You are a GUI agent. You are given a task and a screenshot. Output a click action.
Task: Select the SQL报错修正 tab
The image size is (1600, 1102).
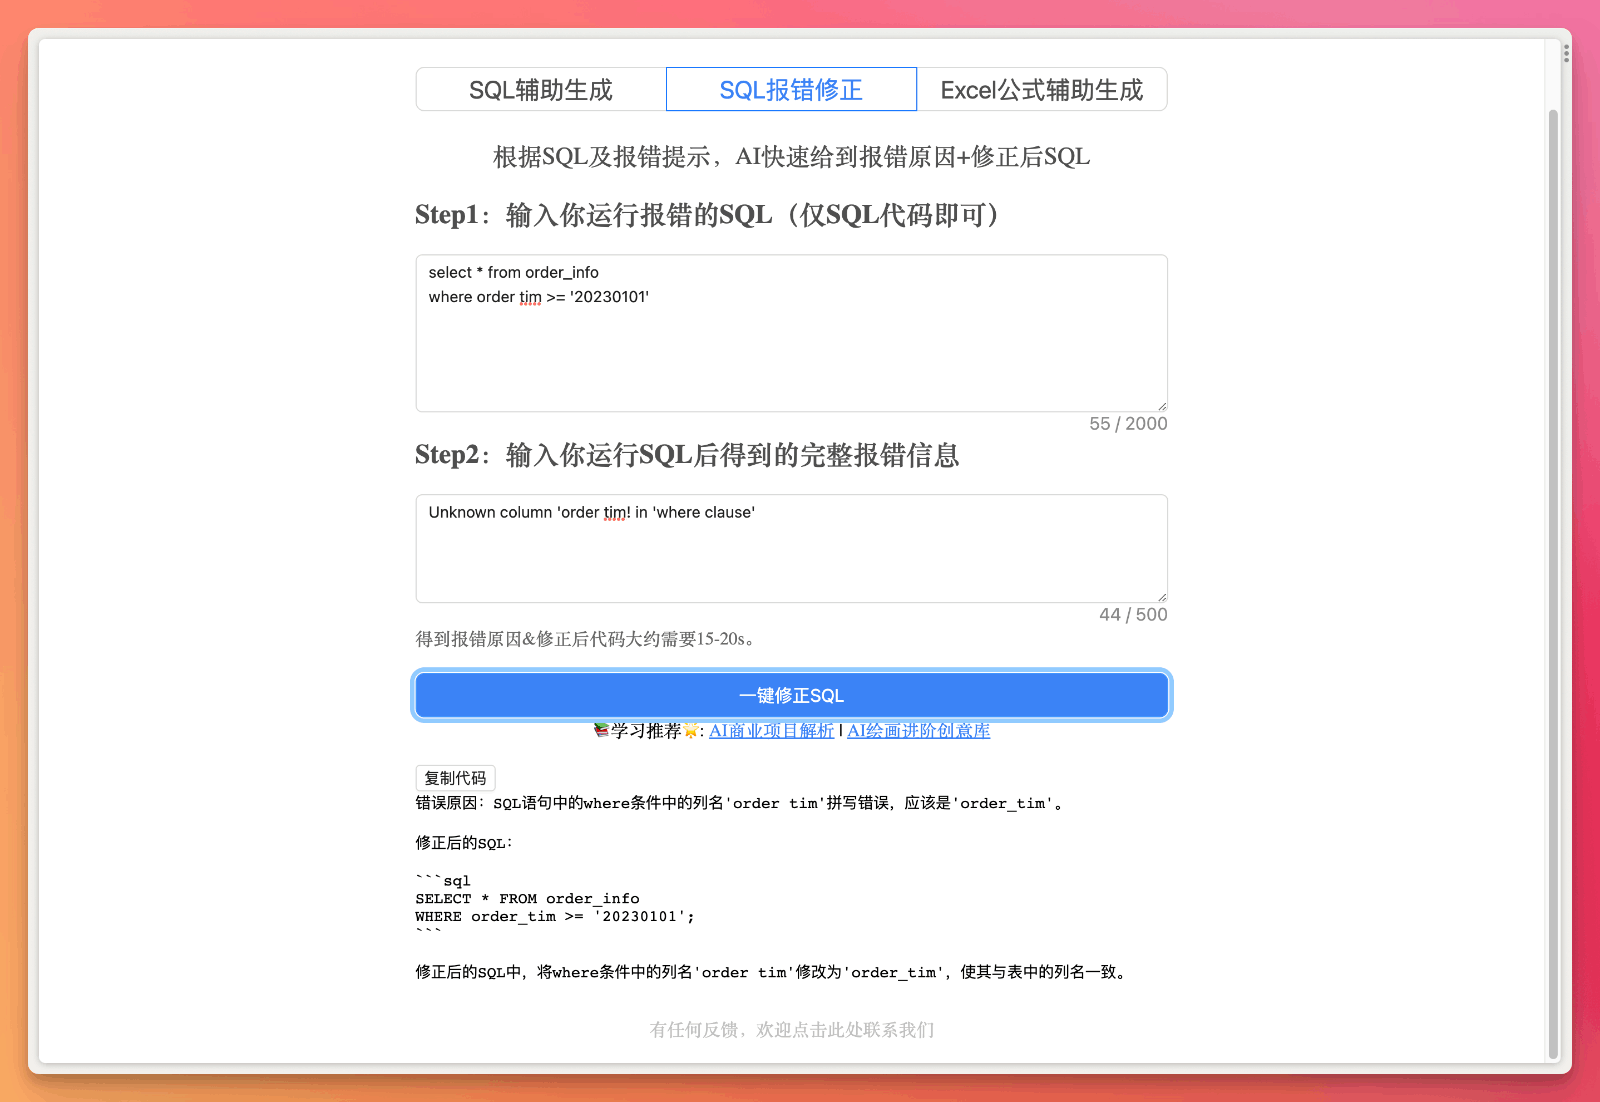click(791, 90)
